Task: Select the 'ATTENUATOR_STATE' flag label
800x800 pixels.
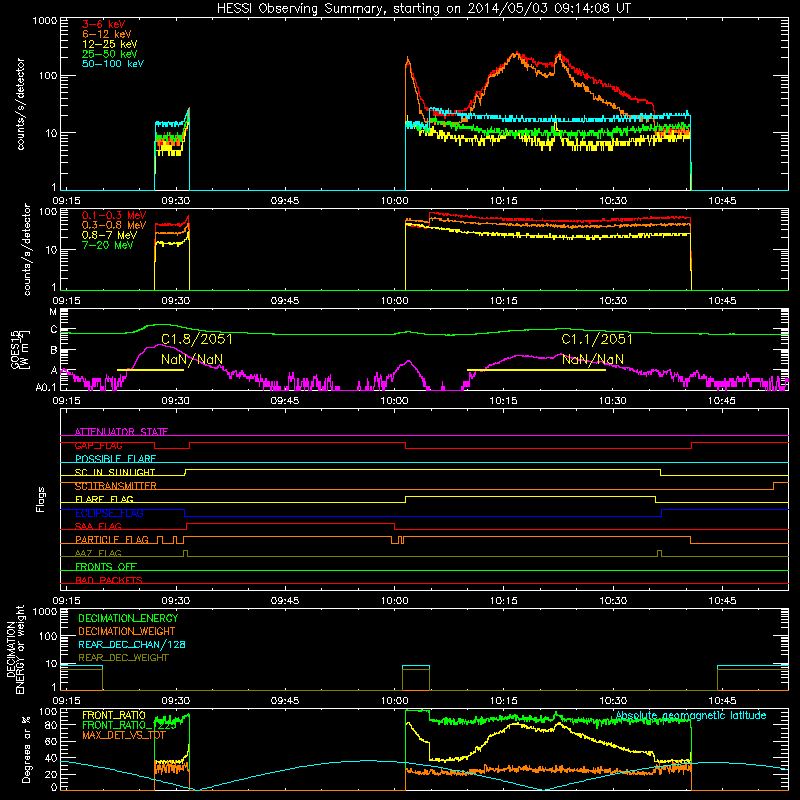Action: pyautogui.click(x=121, y=432)
